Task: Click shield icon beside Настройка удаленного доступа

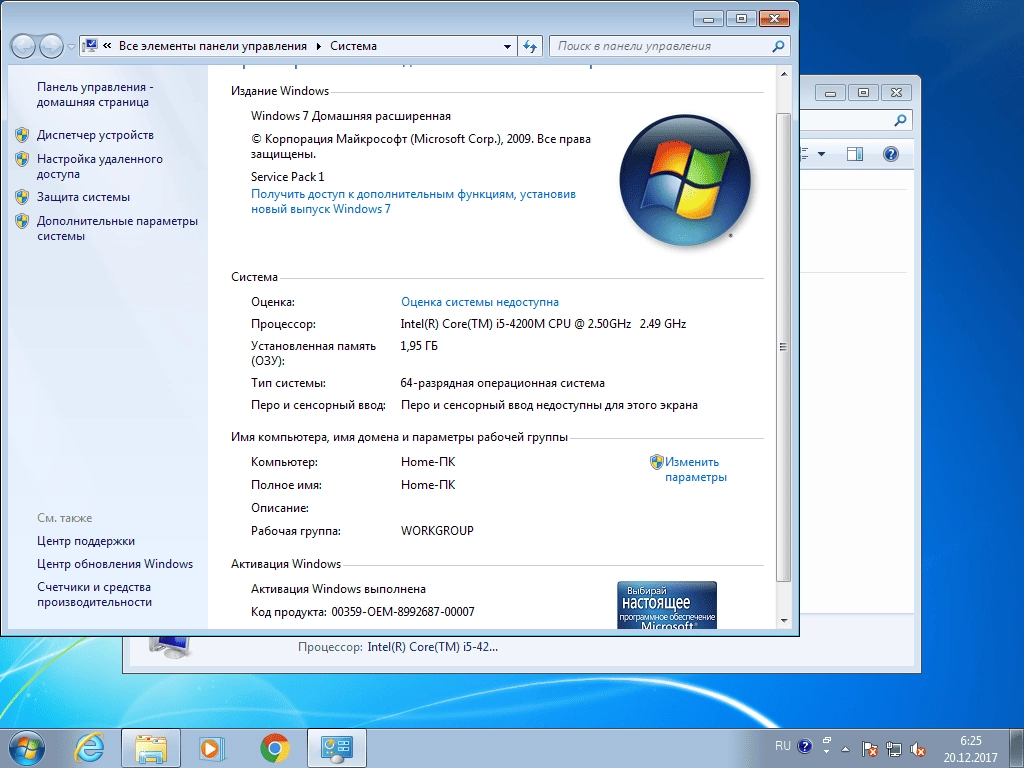Action: pyautogui.click(x=22, y=159)
